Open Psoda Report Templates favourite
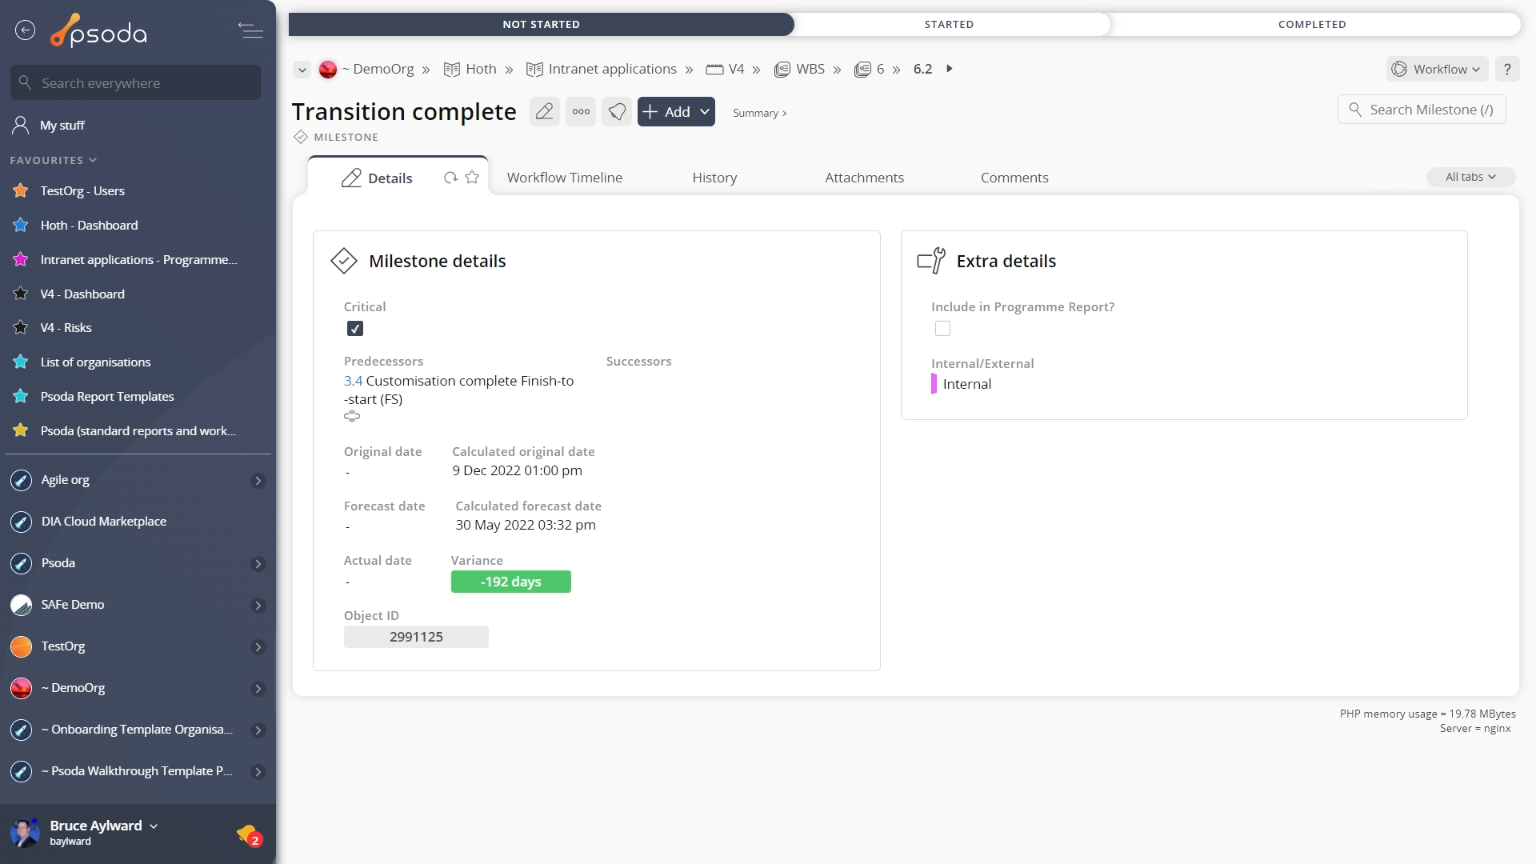The width and height of the screenshot is (1536, 864). 107,397
